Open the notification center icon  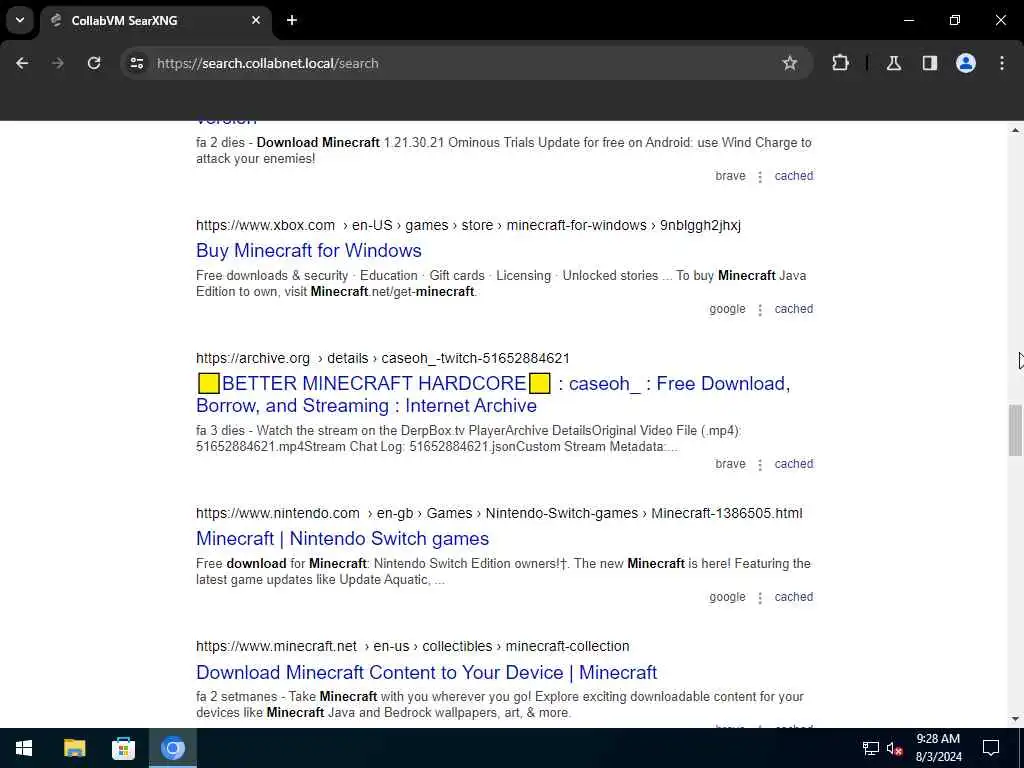tap(991, 748)
